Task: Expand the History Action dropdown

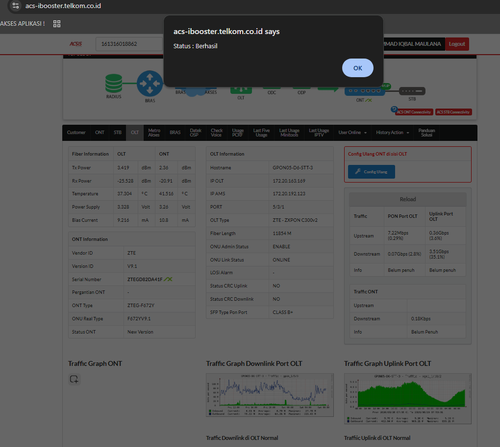Action: [392, 133]
